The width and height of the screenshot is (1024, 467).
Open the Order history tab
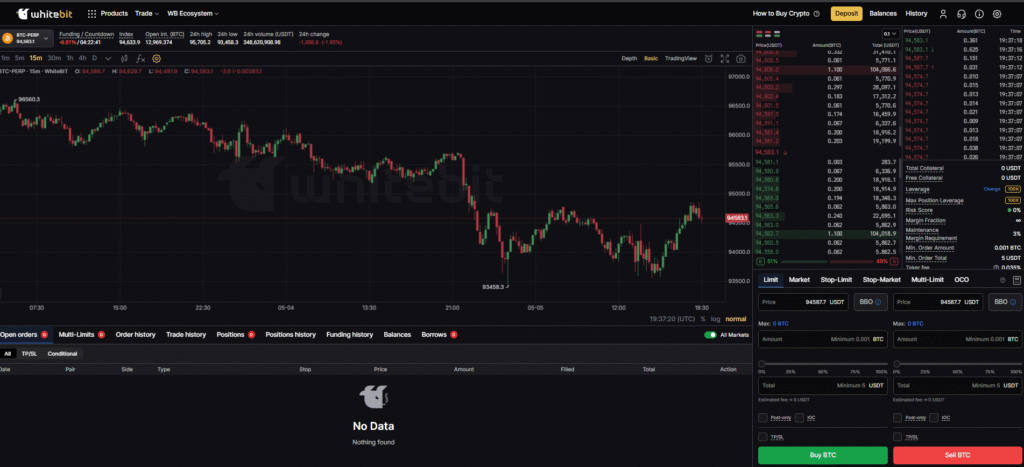[x=135, y=334]
